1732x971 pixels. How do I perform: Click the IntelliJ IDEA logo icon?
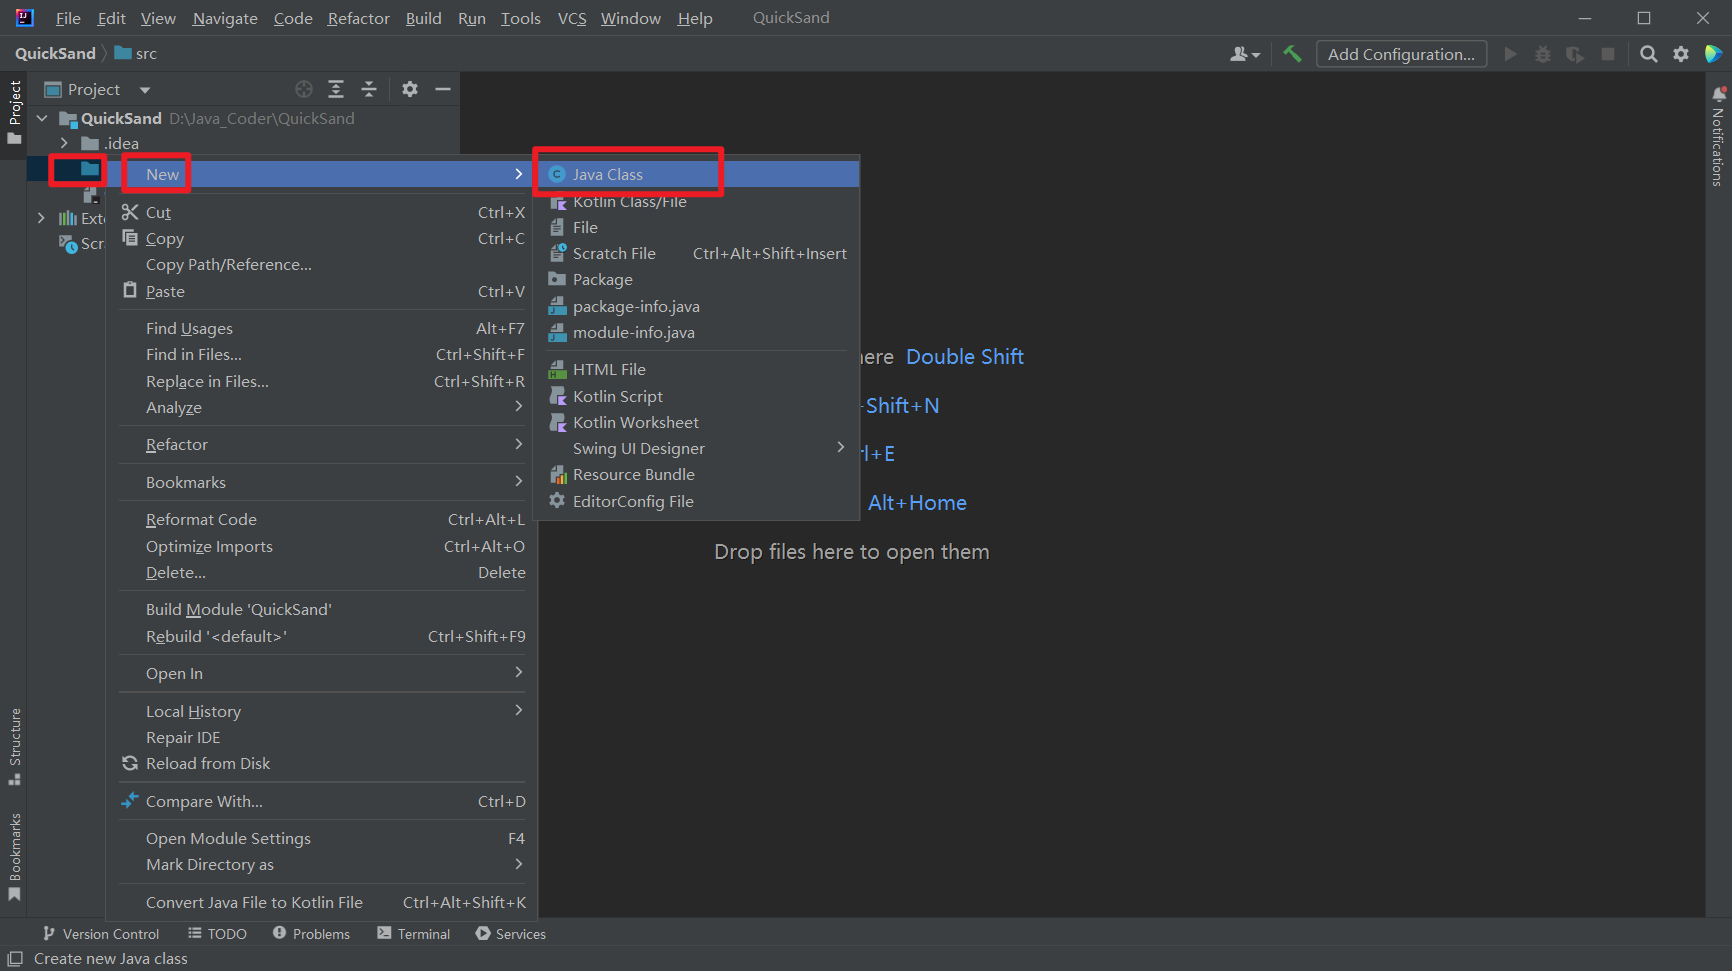pos(24,18)
